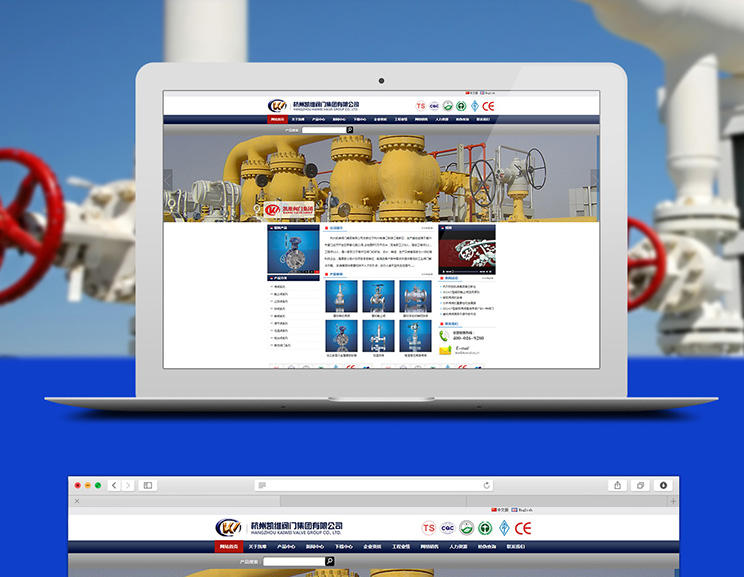This screenshot has width=744, height=577.
Task: Click the TS certification badge in bottom browser
Action: click(x=428, y=528)
